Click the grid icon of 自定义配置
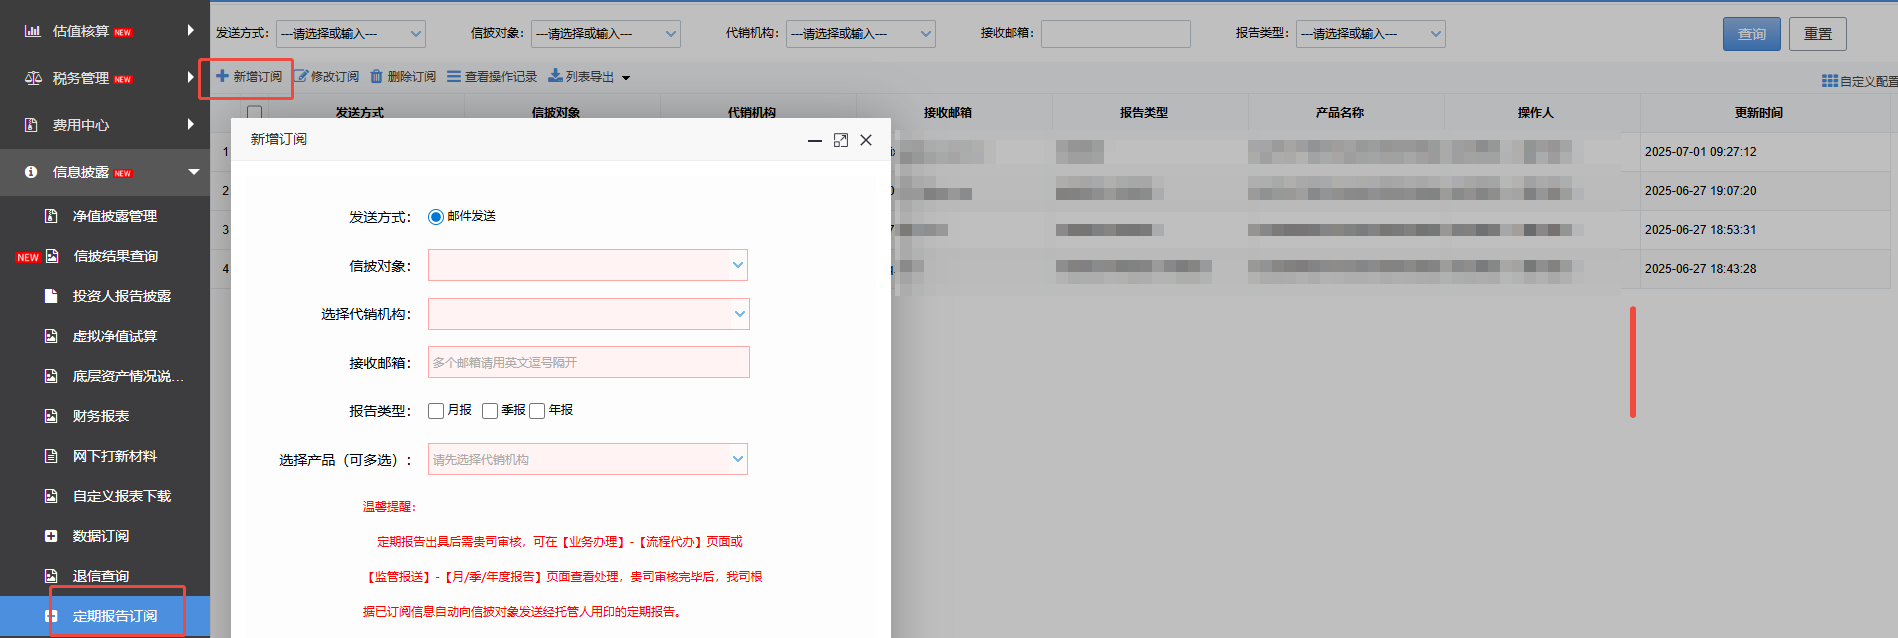This screenshot has height=638, width=1898. pyautogui.click(x=1830, y=81)
